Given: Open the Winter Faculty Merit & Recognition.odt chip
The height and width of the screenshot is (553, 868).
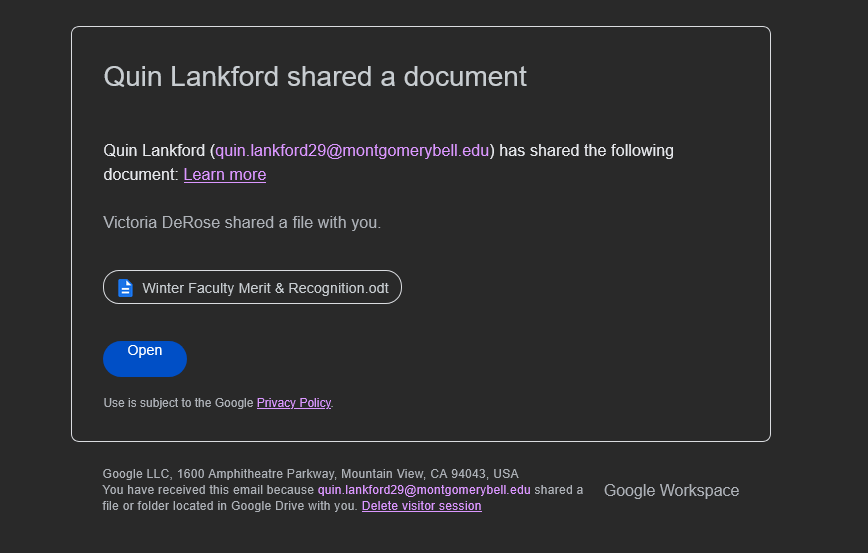Looking at the screenshot, I should 252,288.
